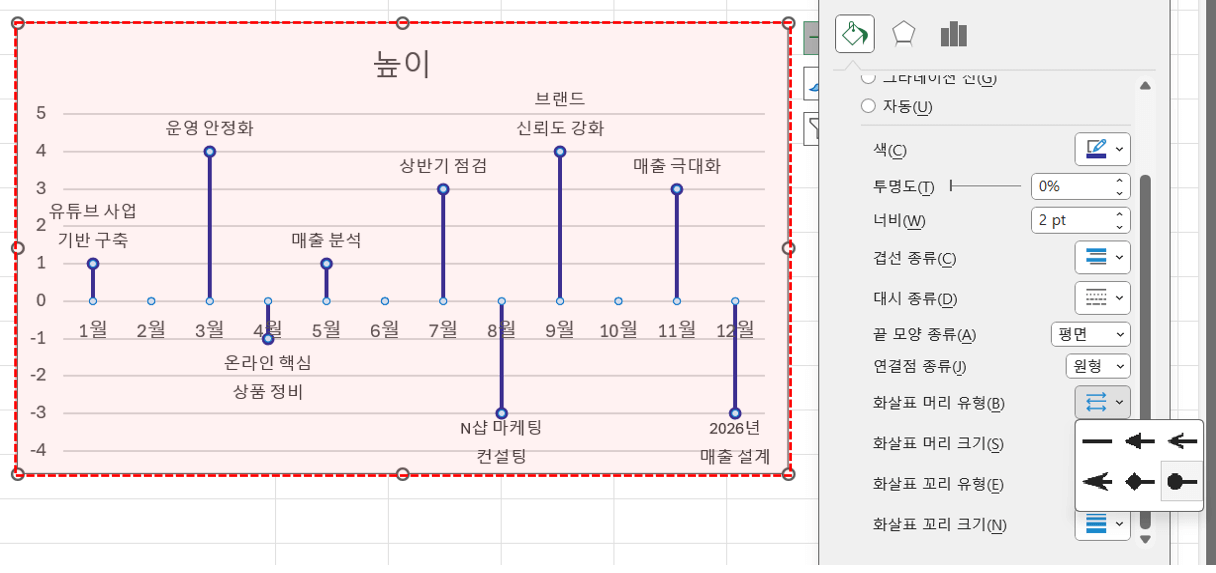Viewport: 1216px width, 573px height.
Task: Open the 색 line color picker
Action: (x=1102, y=150)
